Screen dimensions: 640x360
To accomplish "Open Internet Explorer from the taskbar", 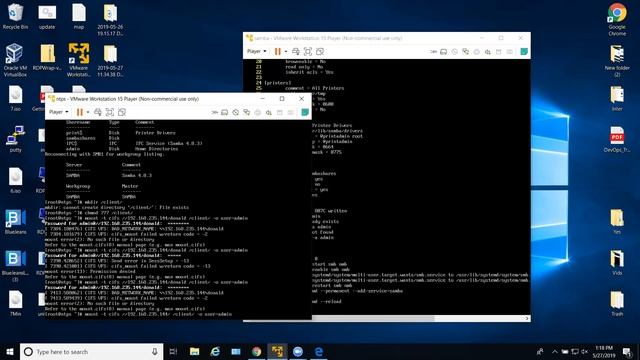I will tap(215, 351).
